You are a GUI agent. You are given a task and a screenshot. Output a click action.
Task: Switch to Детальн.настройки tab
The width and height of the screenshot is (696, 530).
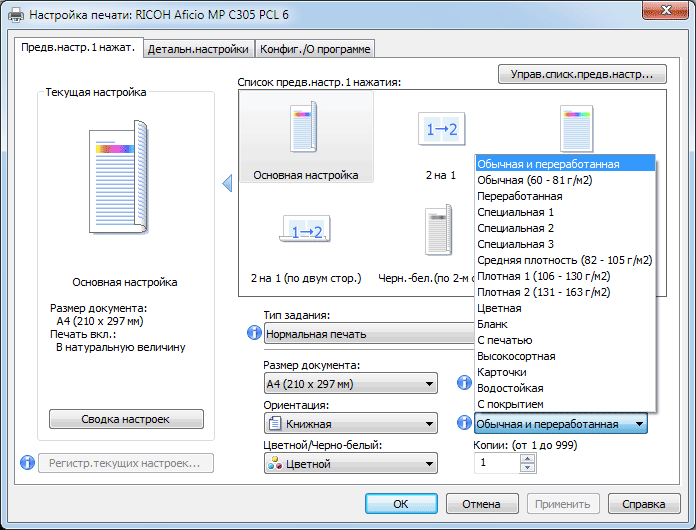tap(198, 49)
